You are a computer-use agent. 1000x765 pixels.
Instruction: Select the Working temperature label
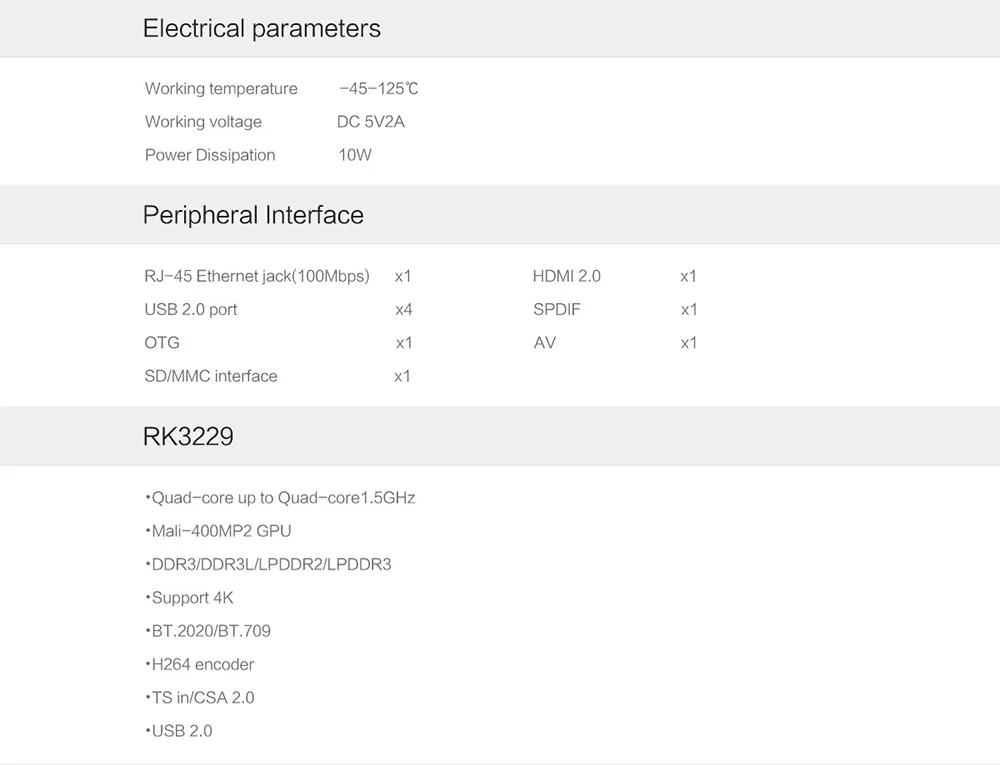point(221,89)
